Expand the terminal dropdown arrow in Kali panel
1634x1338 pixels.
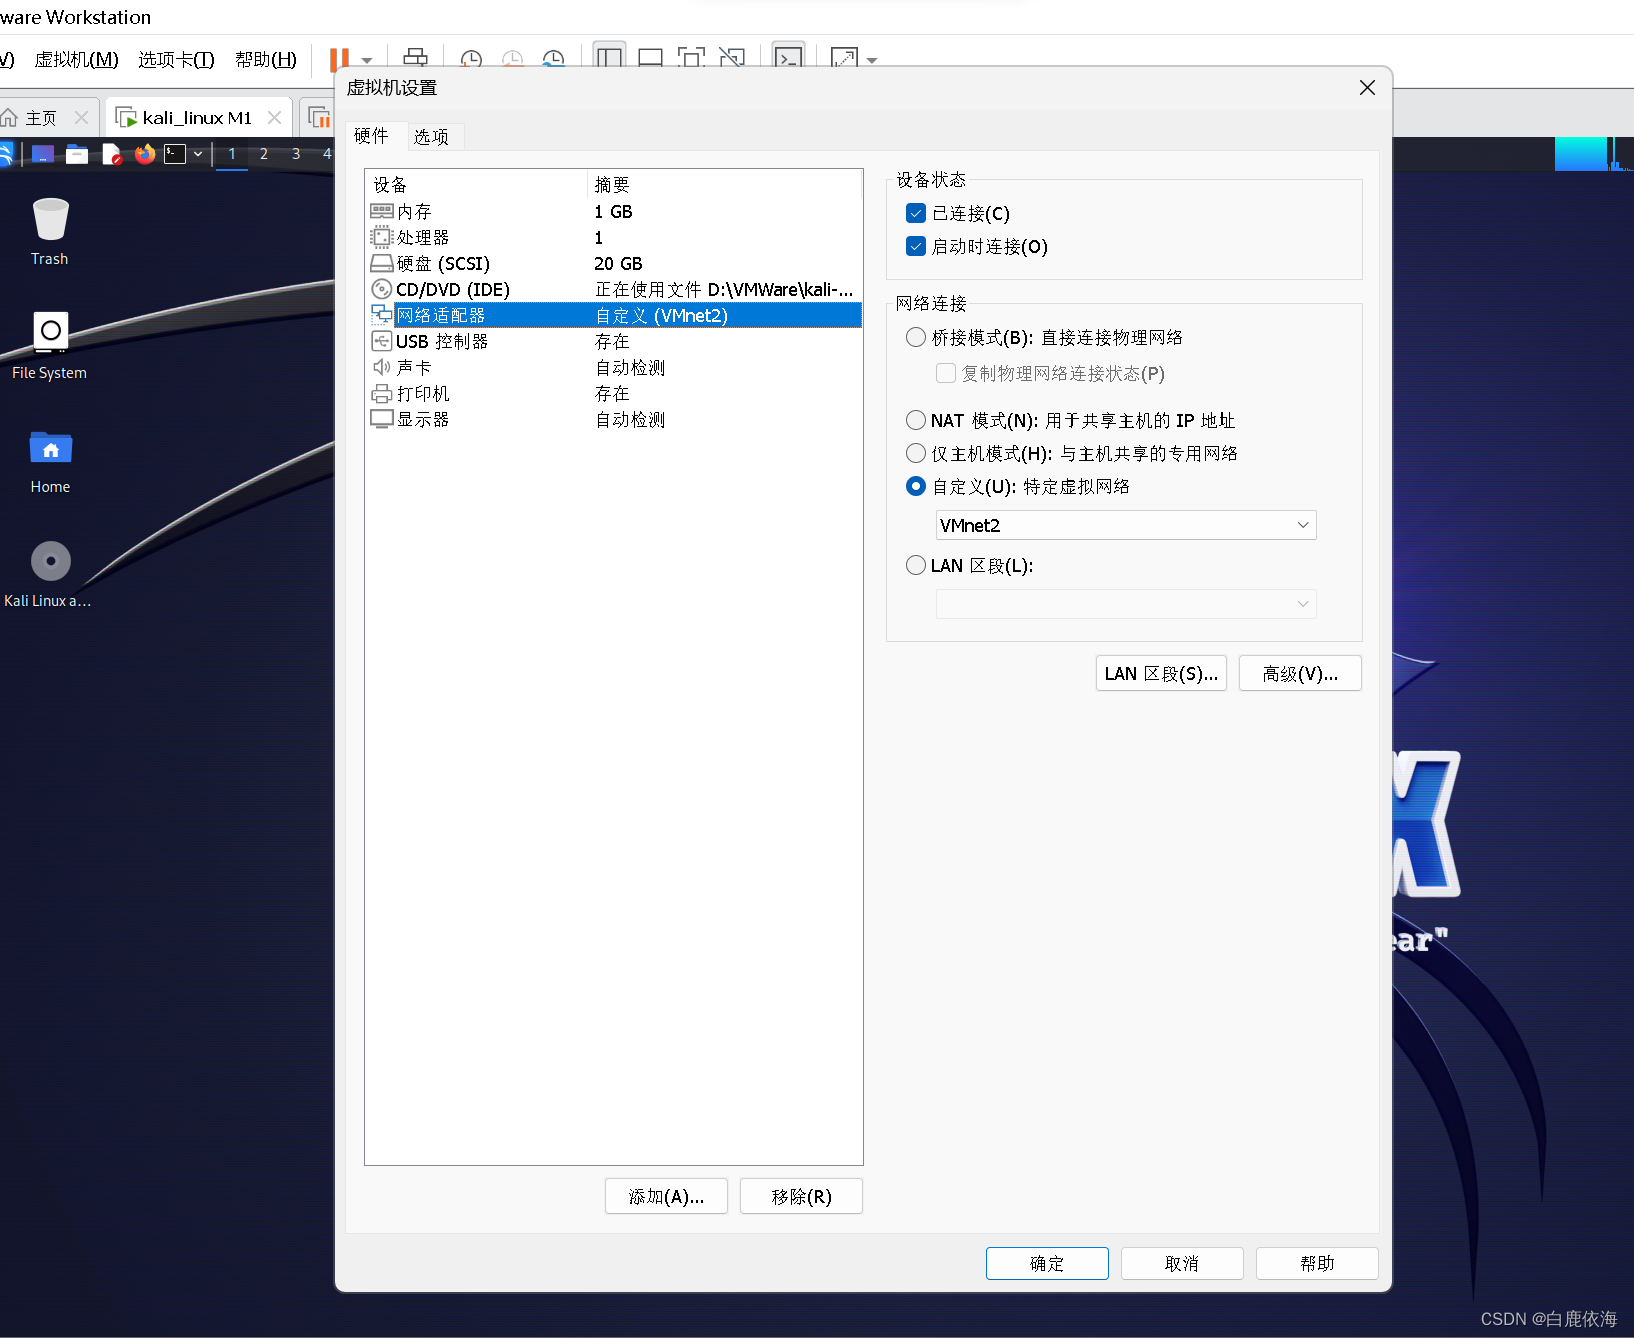[198, 154]
